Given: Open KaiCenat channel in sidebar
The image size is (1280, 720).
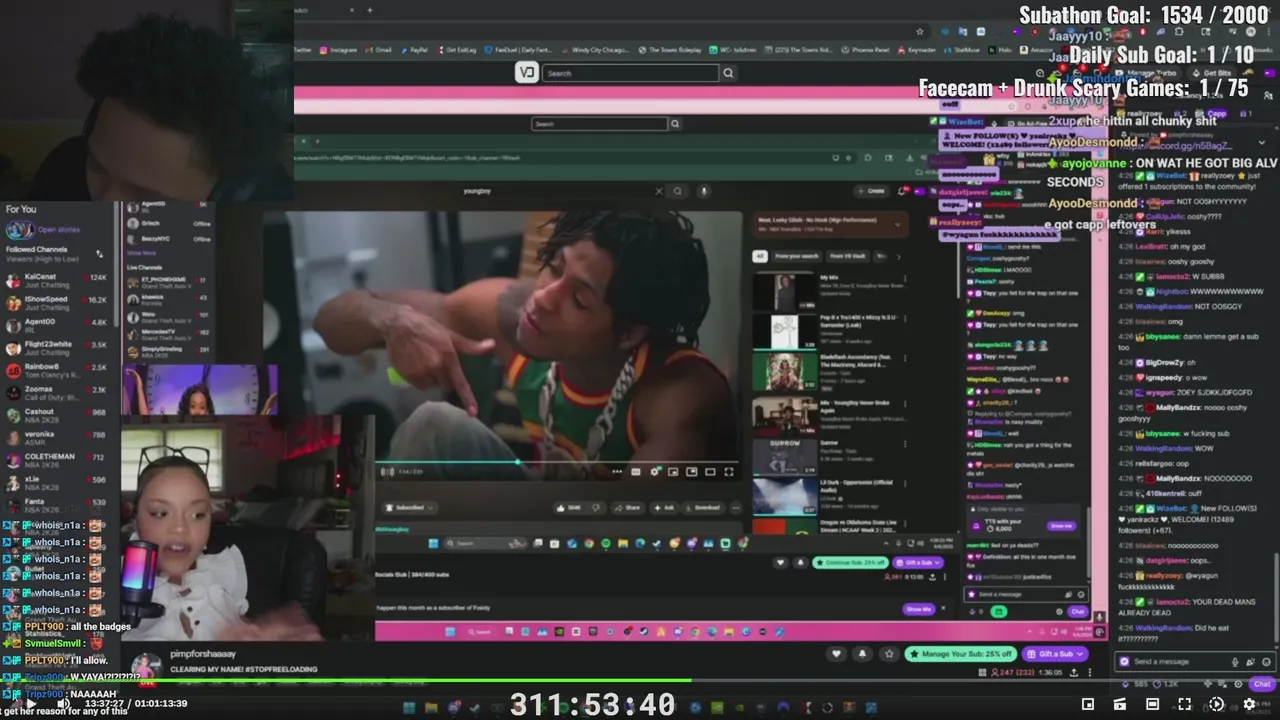Looking at the screenshot, I should click(x=57, y=280).
